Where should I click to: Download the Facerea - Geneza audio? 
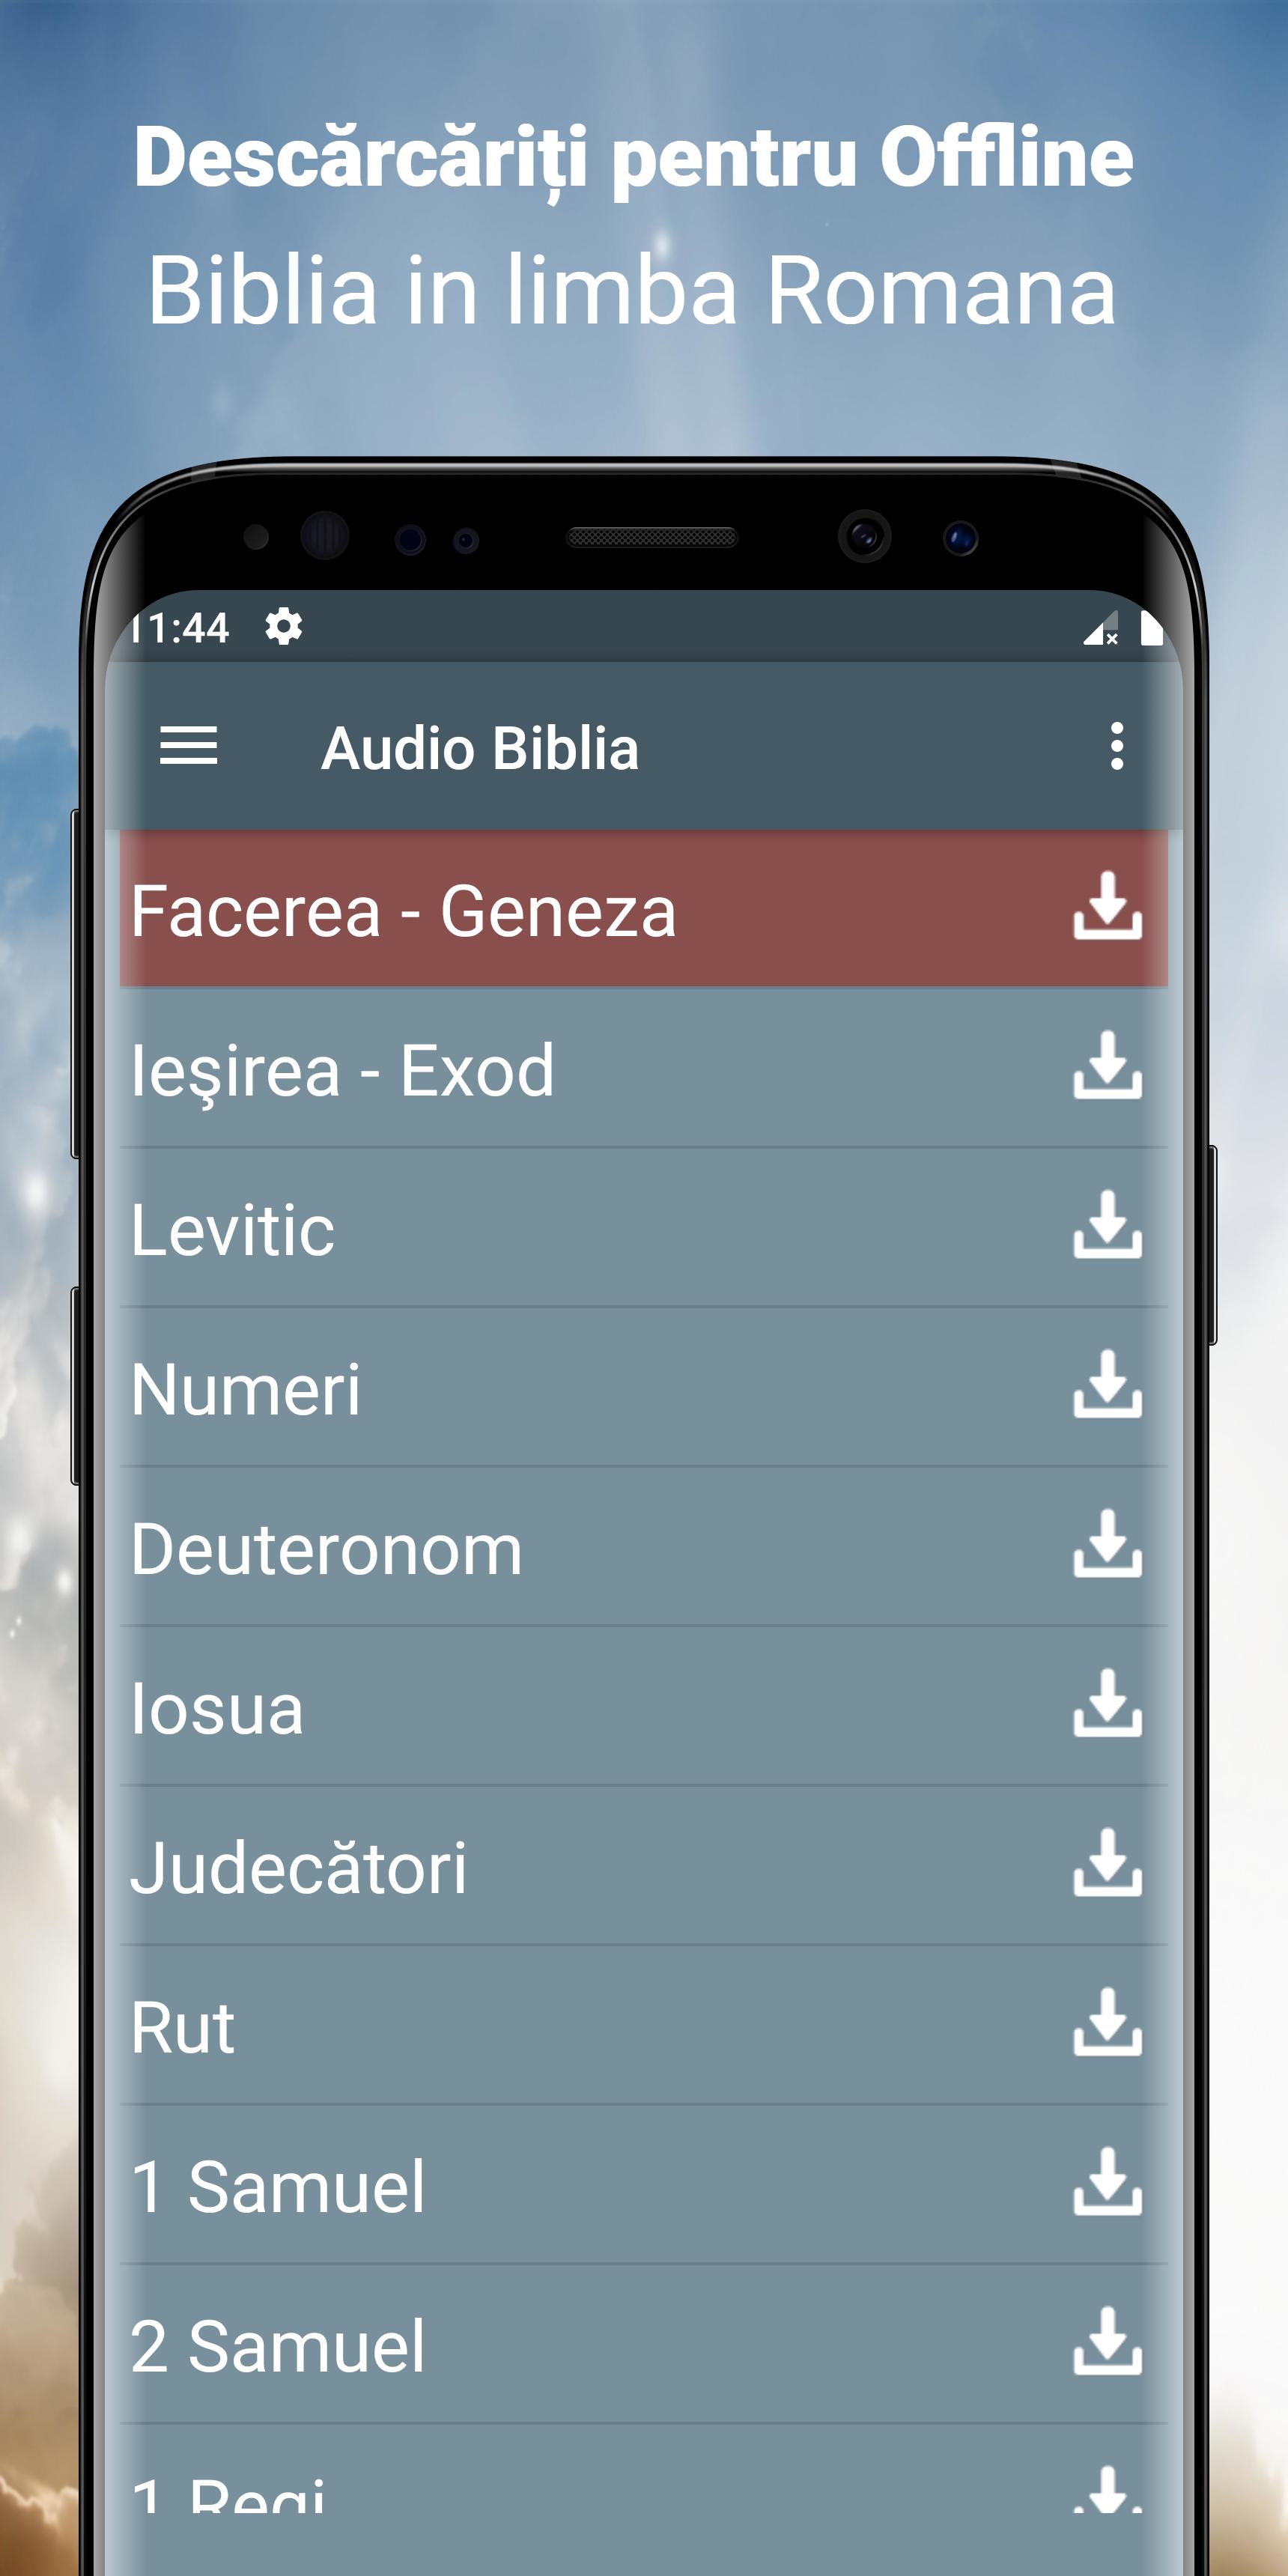1107,906
